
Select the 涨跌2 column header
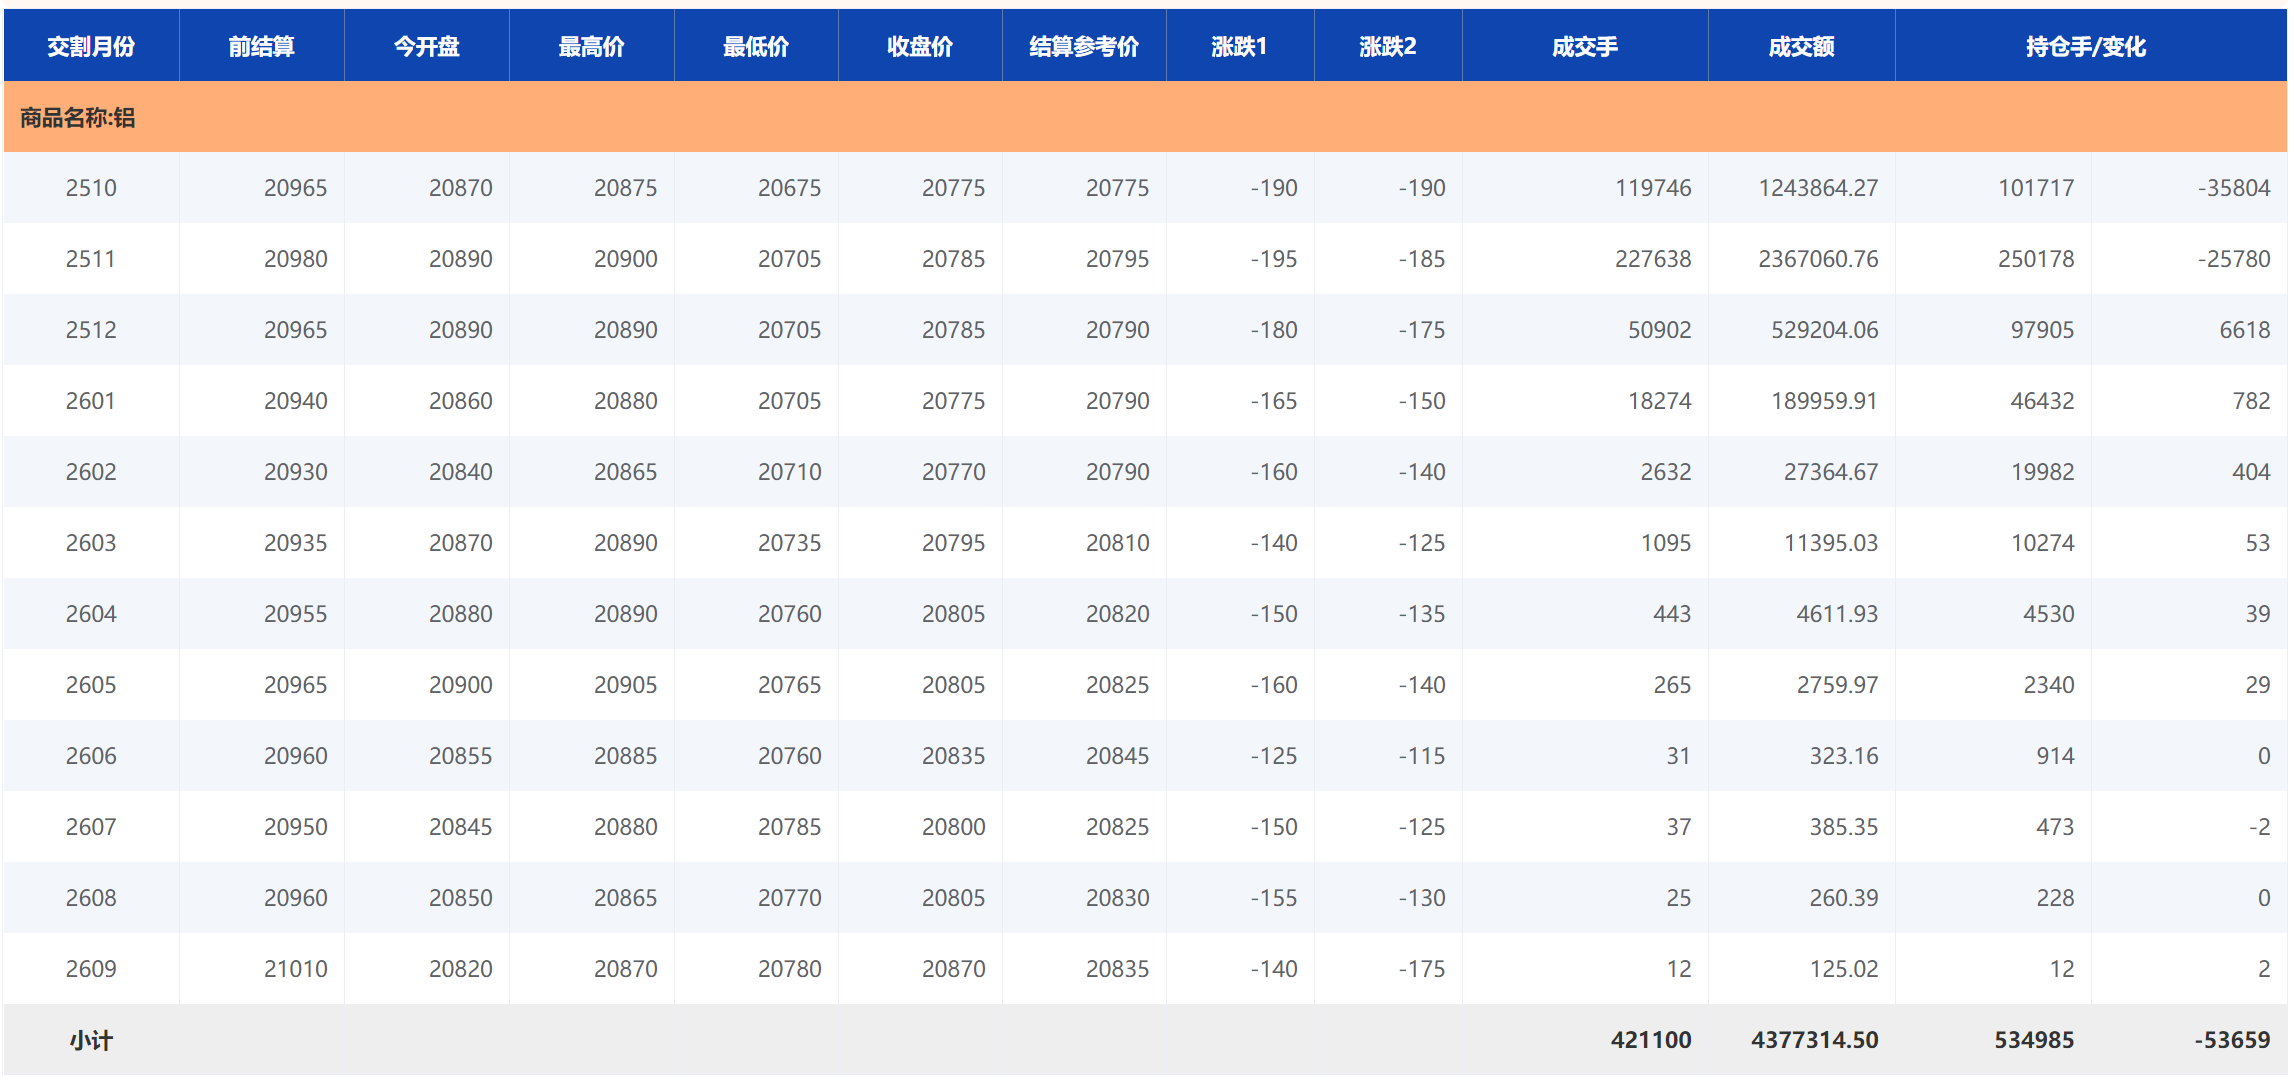click(1387, 46)
